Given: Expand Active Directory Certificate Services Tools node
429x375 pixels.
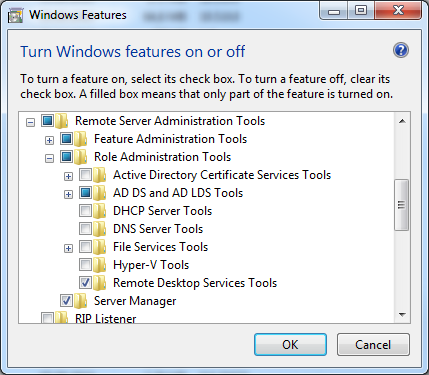Looking at the screenshot, I should 68,176.
